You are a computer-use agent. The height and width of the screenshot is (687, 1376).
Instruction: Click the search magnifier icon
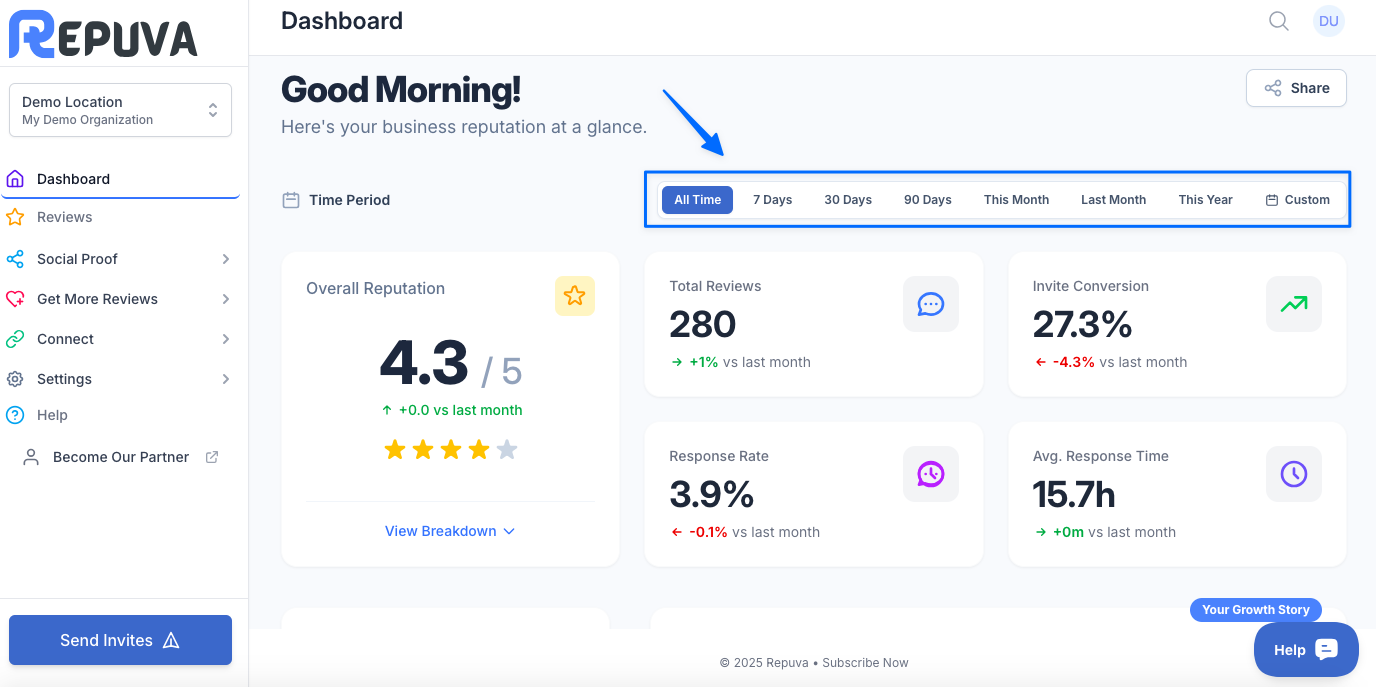pyautogui.click(x=1278, y=21)
